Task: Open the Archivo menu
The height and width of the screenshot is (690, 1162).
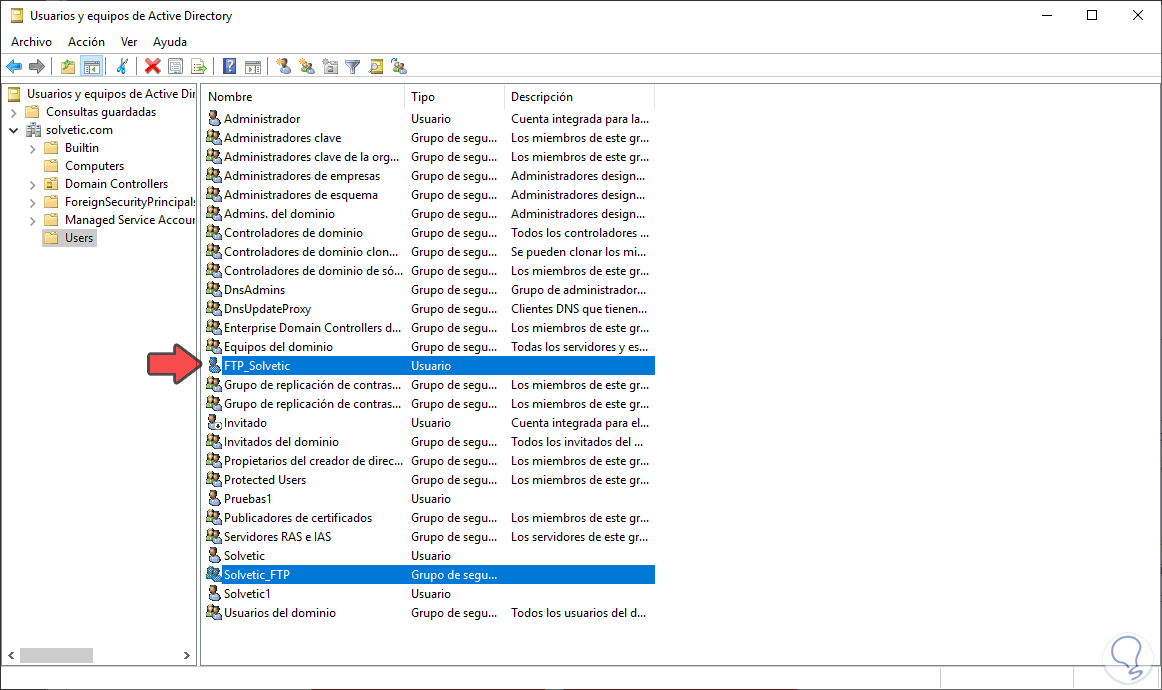Action: [31, 42]
